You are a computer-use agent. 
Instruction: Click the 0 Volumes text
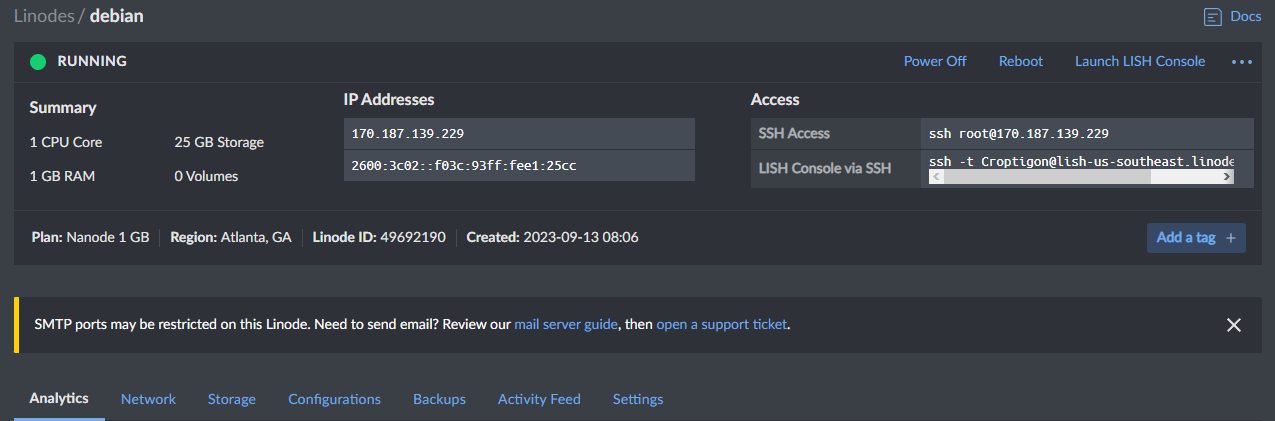206,176
